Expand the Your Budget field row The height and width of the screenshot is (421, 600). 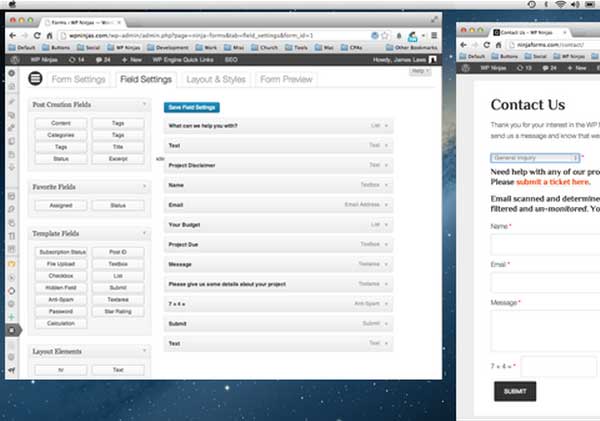pyautogui.click(x=386, y=225)
